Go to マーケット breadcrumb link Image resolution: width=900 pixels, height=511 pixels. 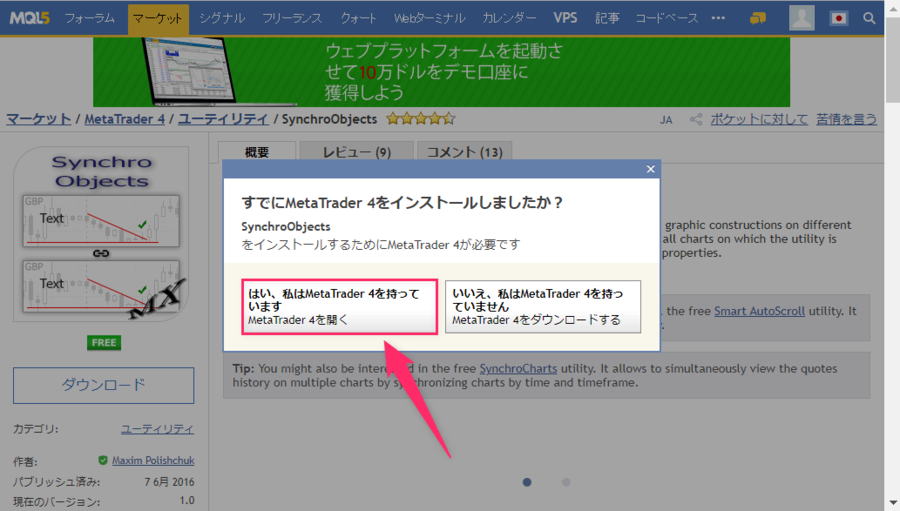[x=38, y=119]
